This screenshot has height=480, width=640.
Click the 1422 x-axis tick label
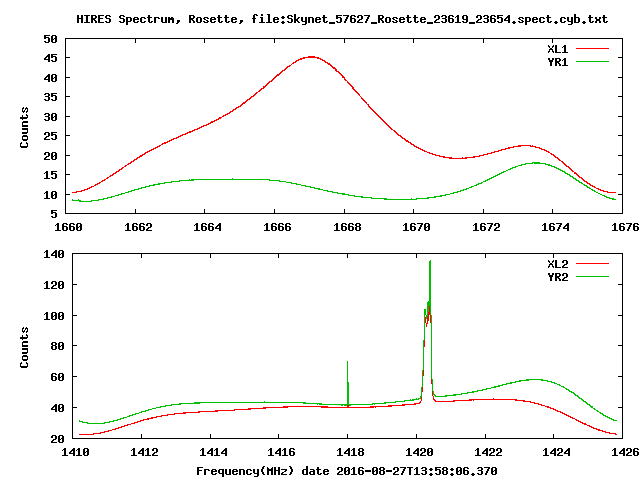pyautogui.click(x=488, y=452)
